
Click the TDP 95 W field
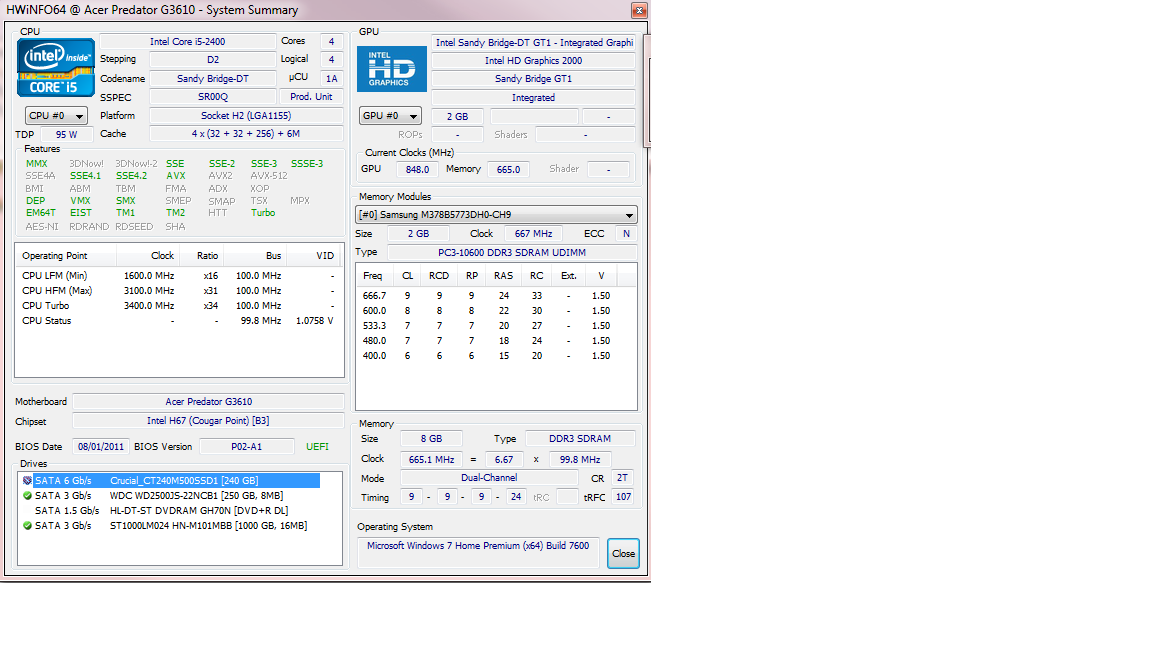pyautogui.click(x=67, y=134)
